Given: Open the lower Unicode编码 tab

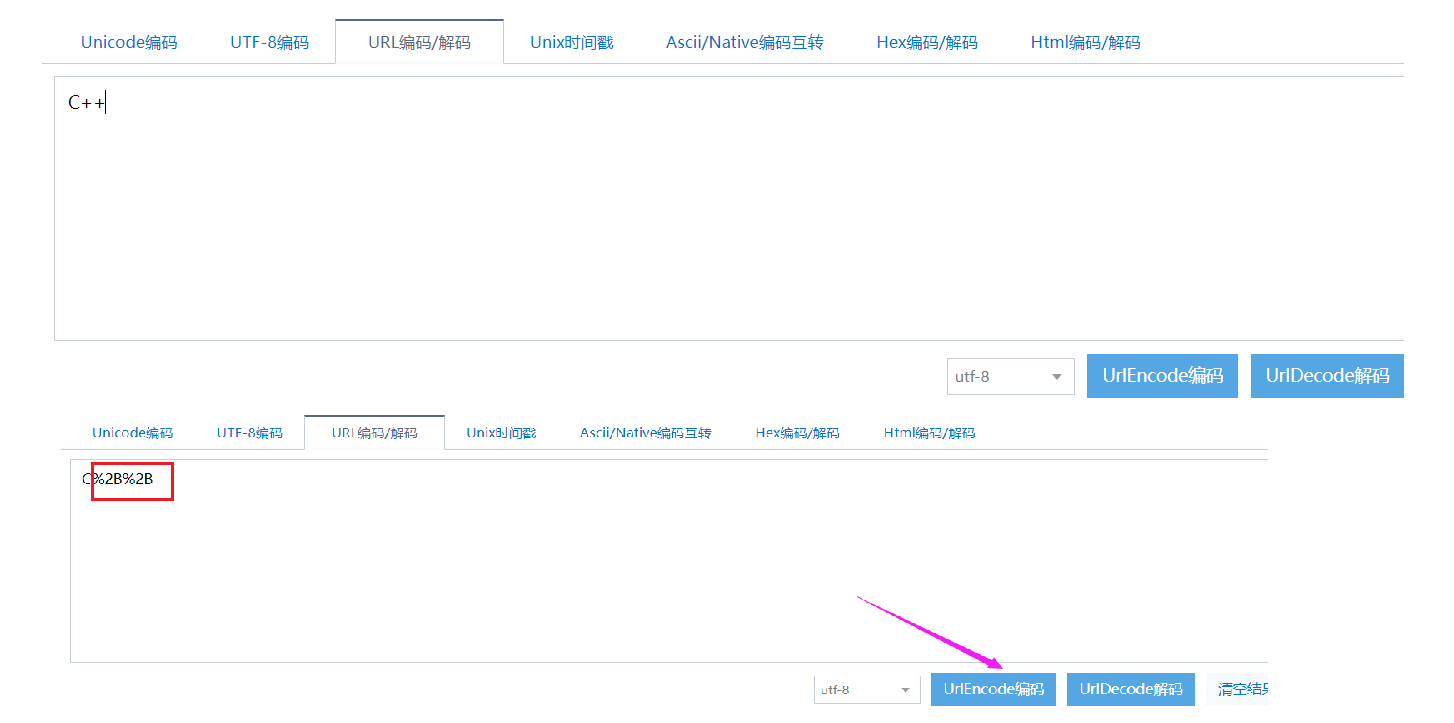Looking at the screenshot, I should pos(132,433).
